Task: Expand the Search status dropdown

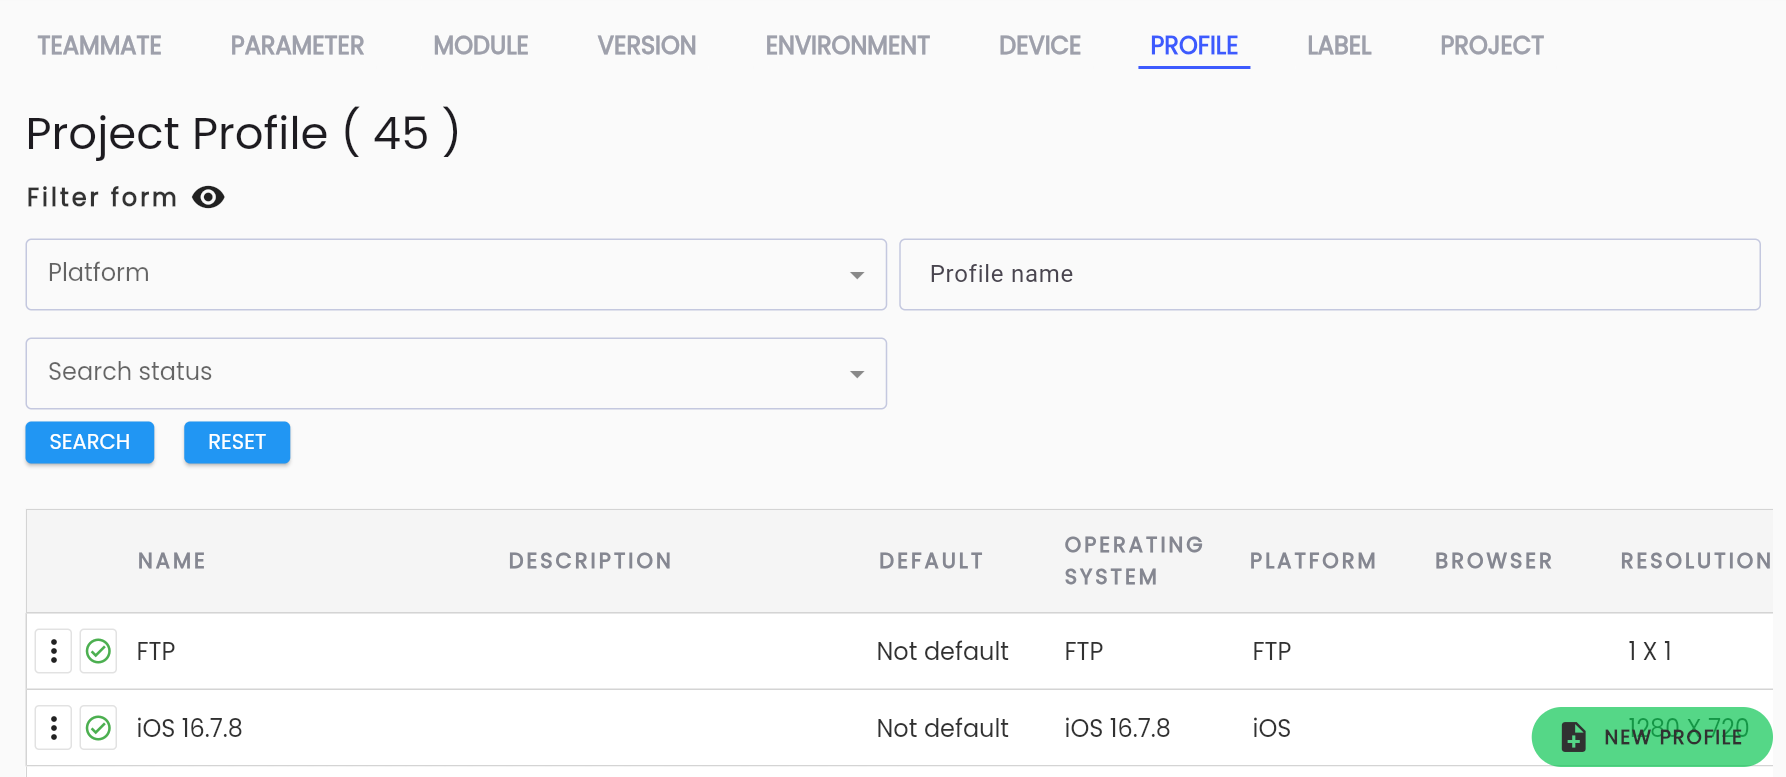Action: (456, 373)
